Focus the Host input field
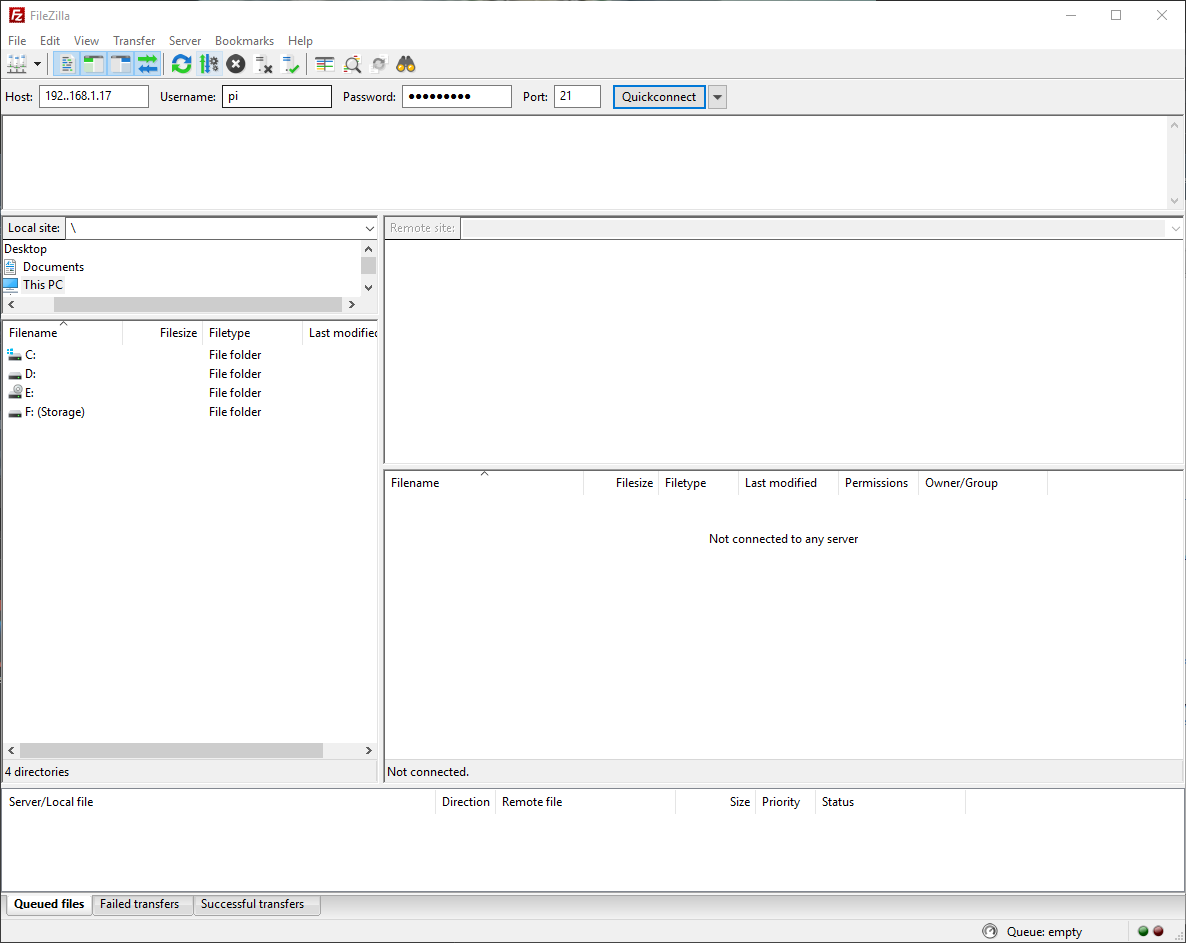Viewport: 1186px width, 943px height. (94, 96)
